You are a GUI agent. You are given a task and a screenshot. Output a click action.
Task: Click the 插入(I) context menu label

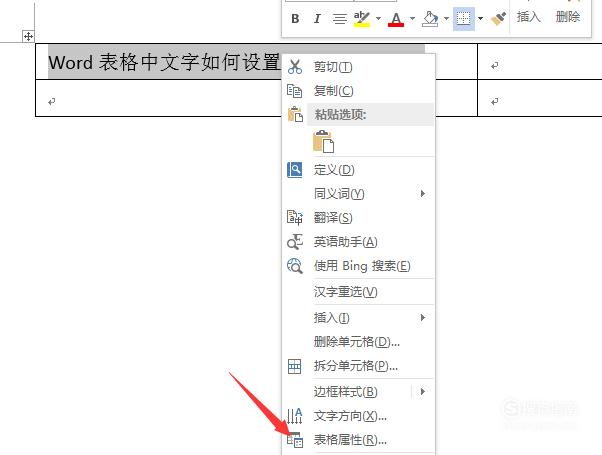(x=332, y=318)
